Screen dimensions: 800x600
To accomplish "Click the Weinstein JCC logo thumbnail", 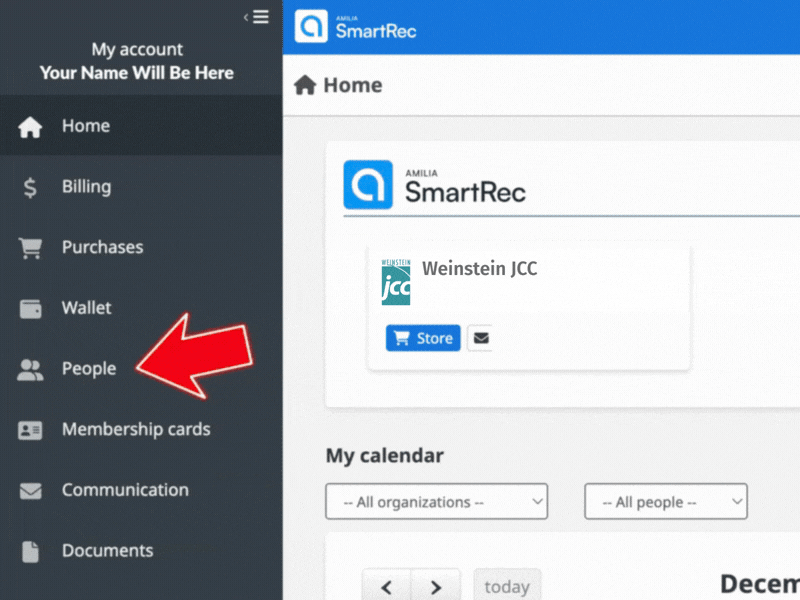I will (396, 283).
